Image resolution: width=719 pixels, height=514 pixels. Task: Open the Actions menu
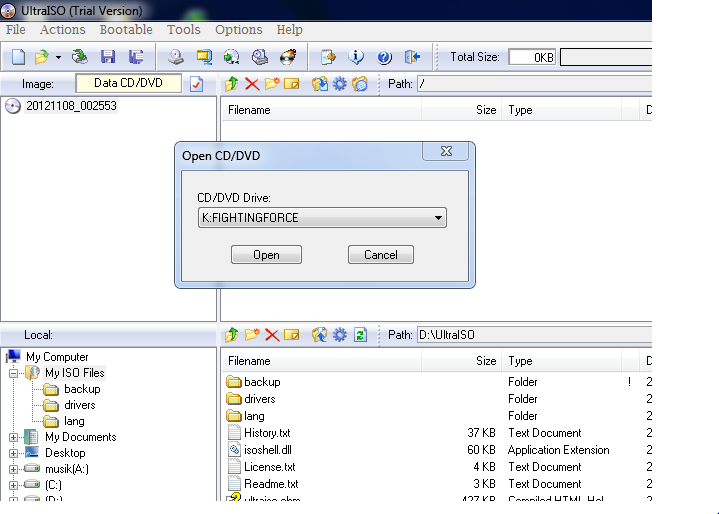point(62,30)
